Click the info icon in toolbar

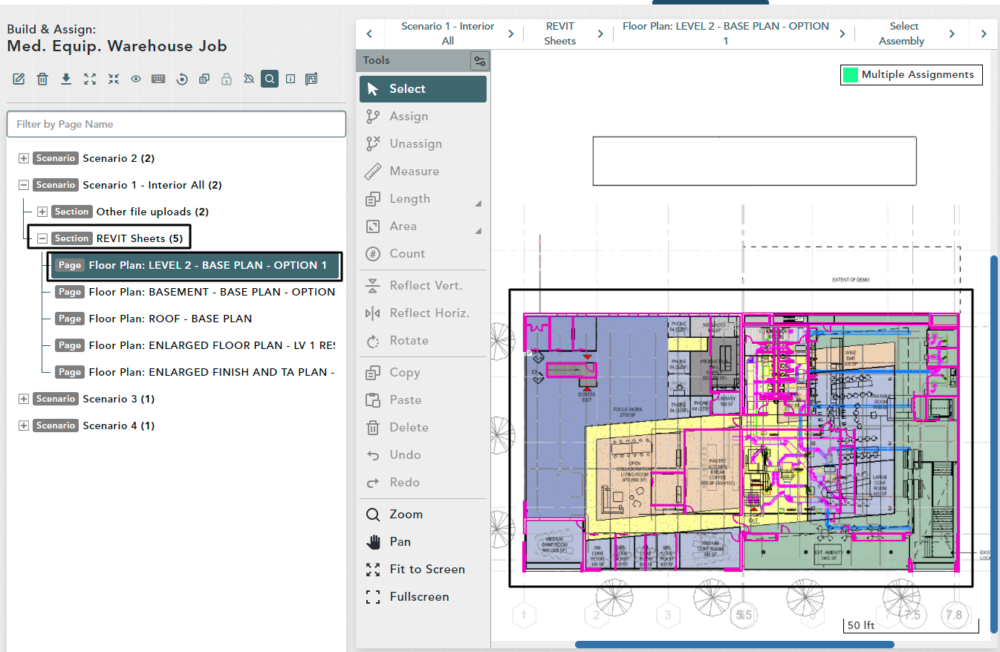(290, 79)
